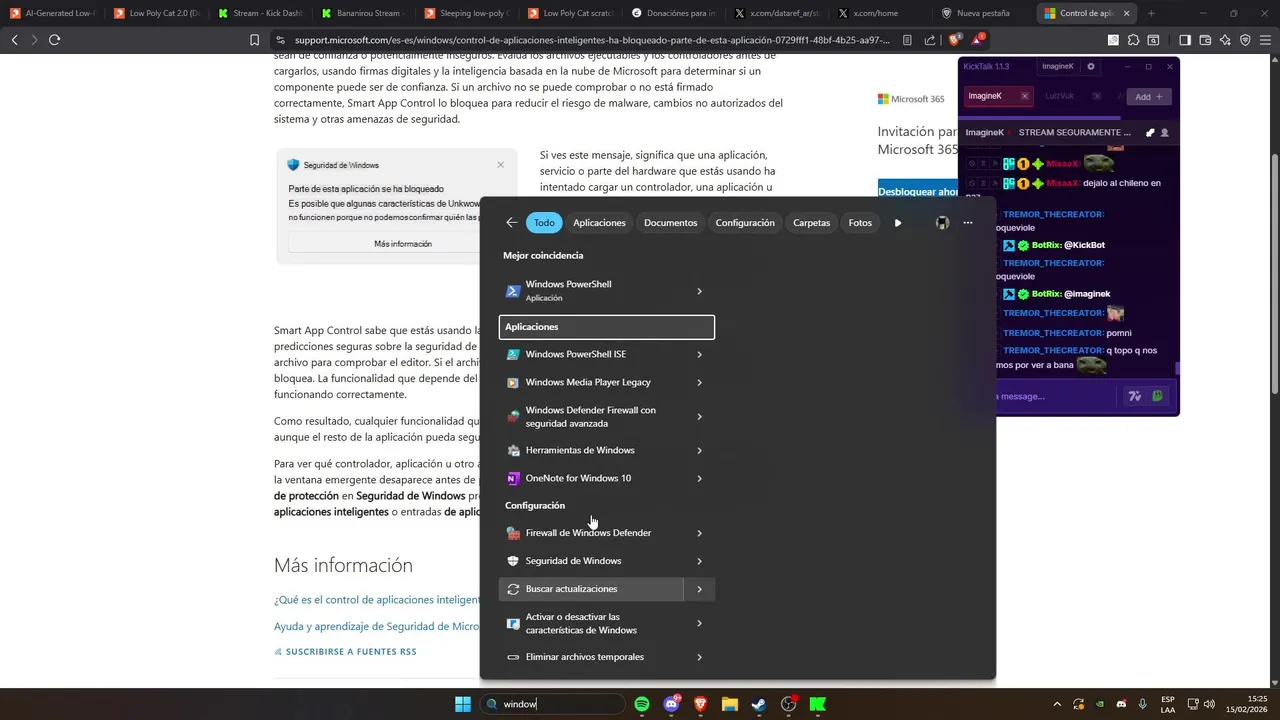The height and width of the screenshot is (720, 1280).
Task: Open File Explorer from taskbar
Action: pyautogui.click(x=729, y=704)
